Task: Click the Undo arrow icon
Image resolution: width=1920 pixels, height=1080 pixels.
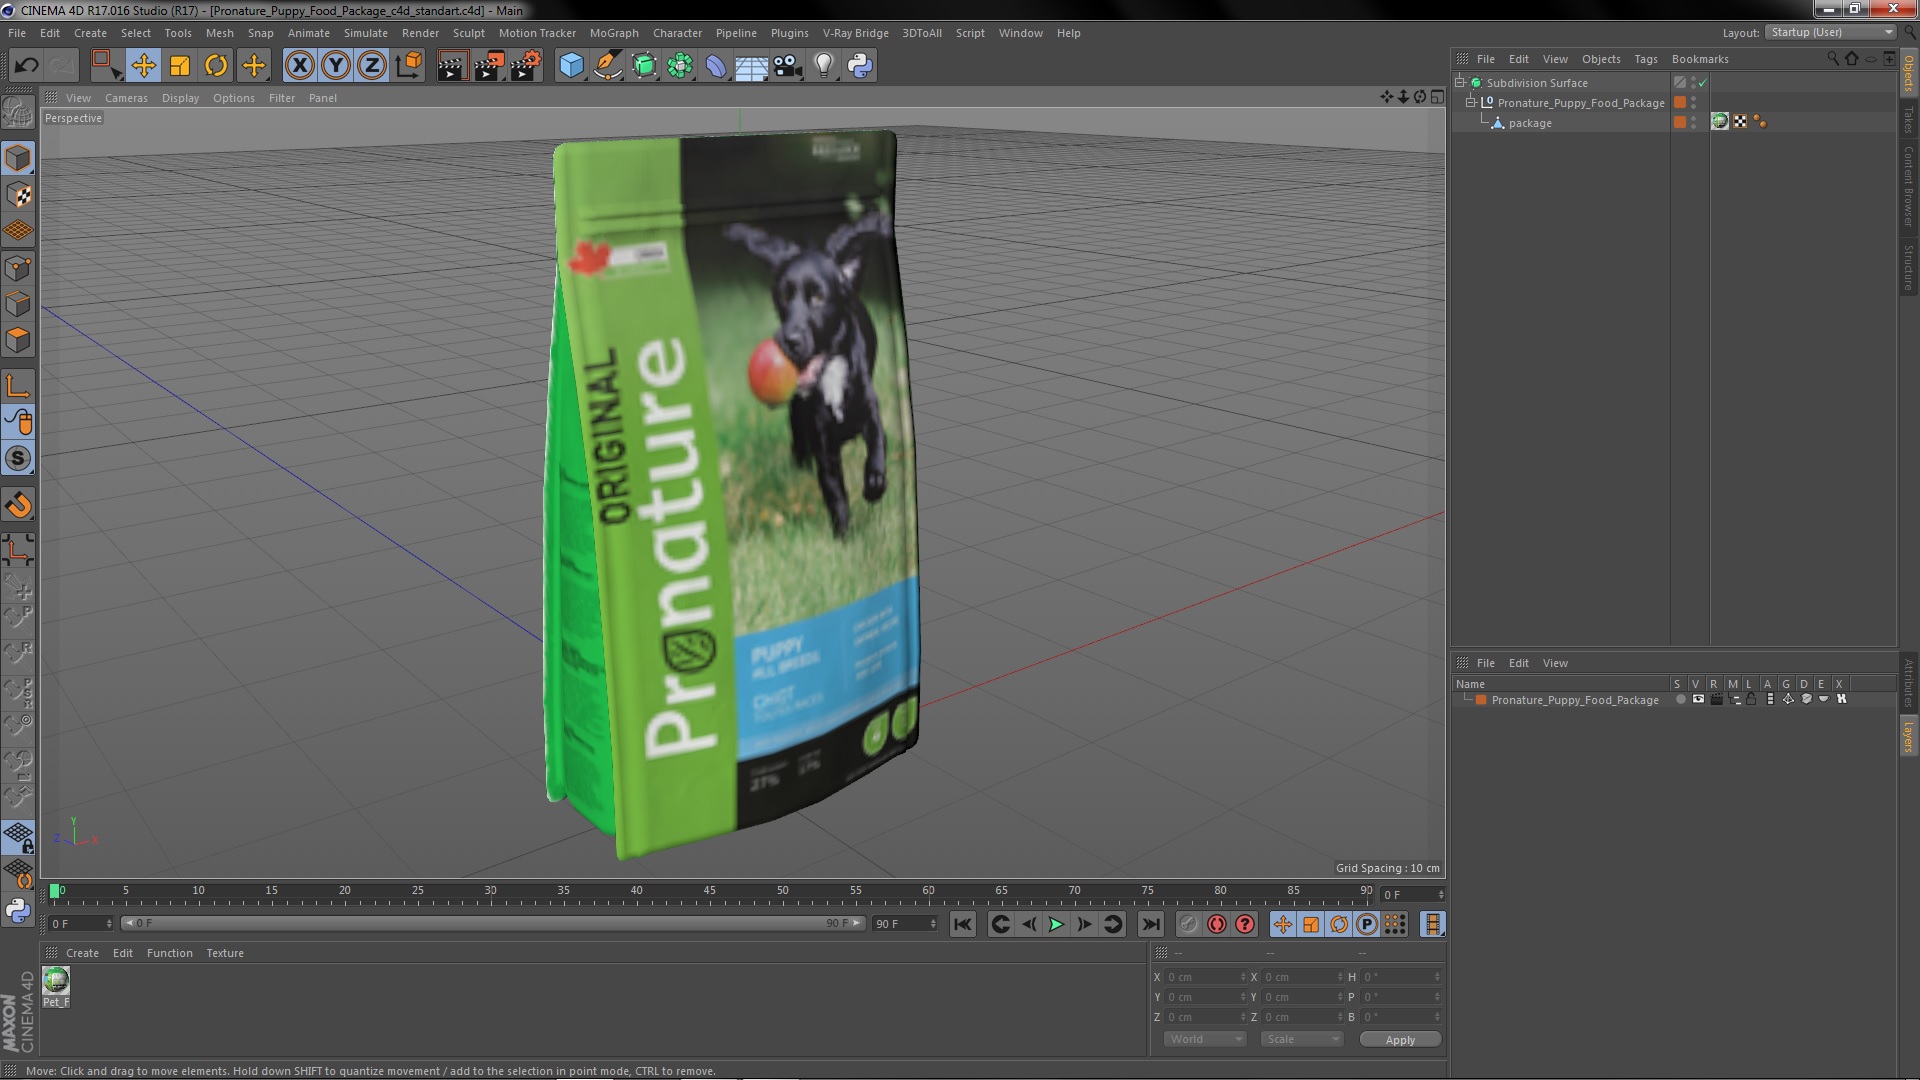Action: pos(26,66)
